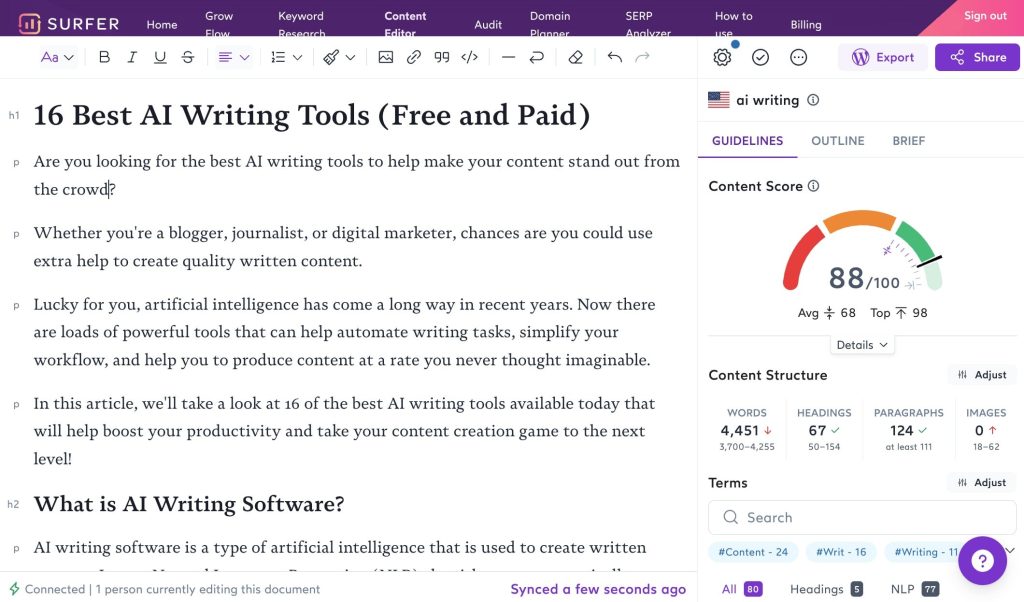The image size is (1024, 602).
Task: Open the Details dropdown under Content Score
Action: pos(861,344)
